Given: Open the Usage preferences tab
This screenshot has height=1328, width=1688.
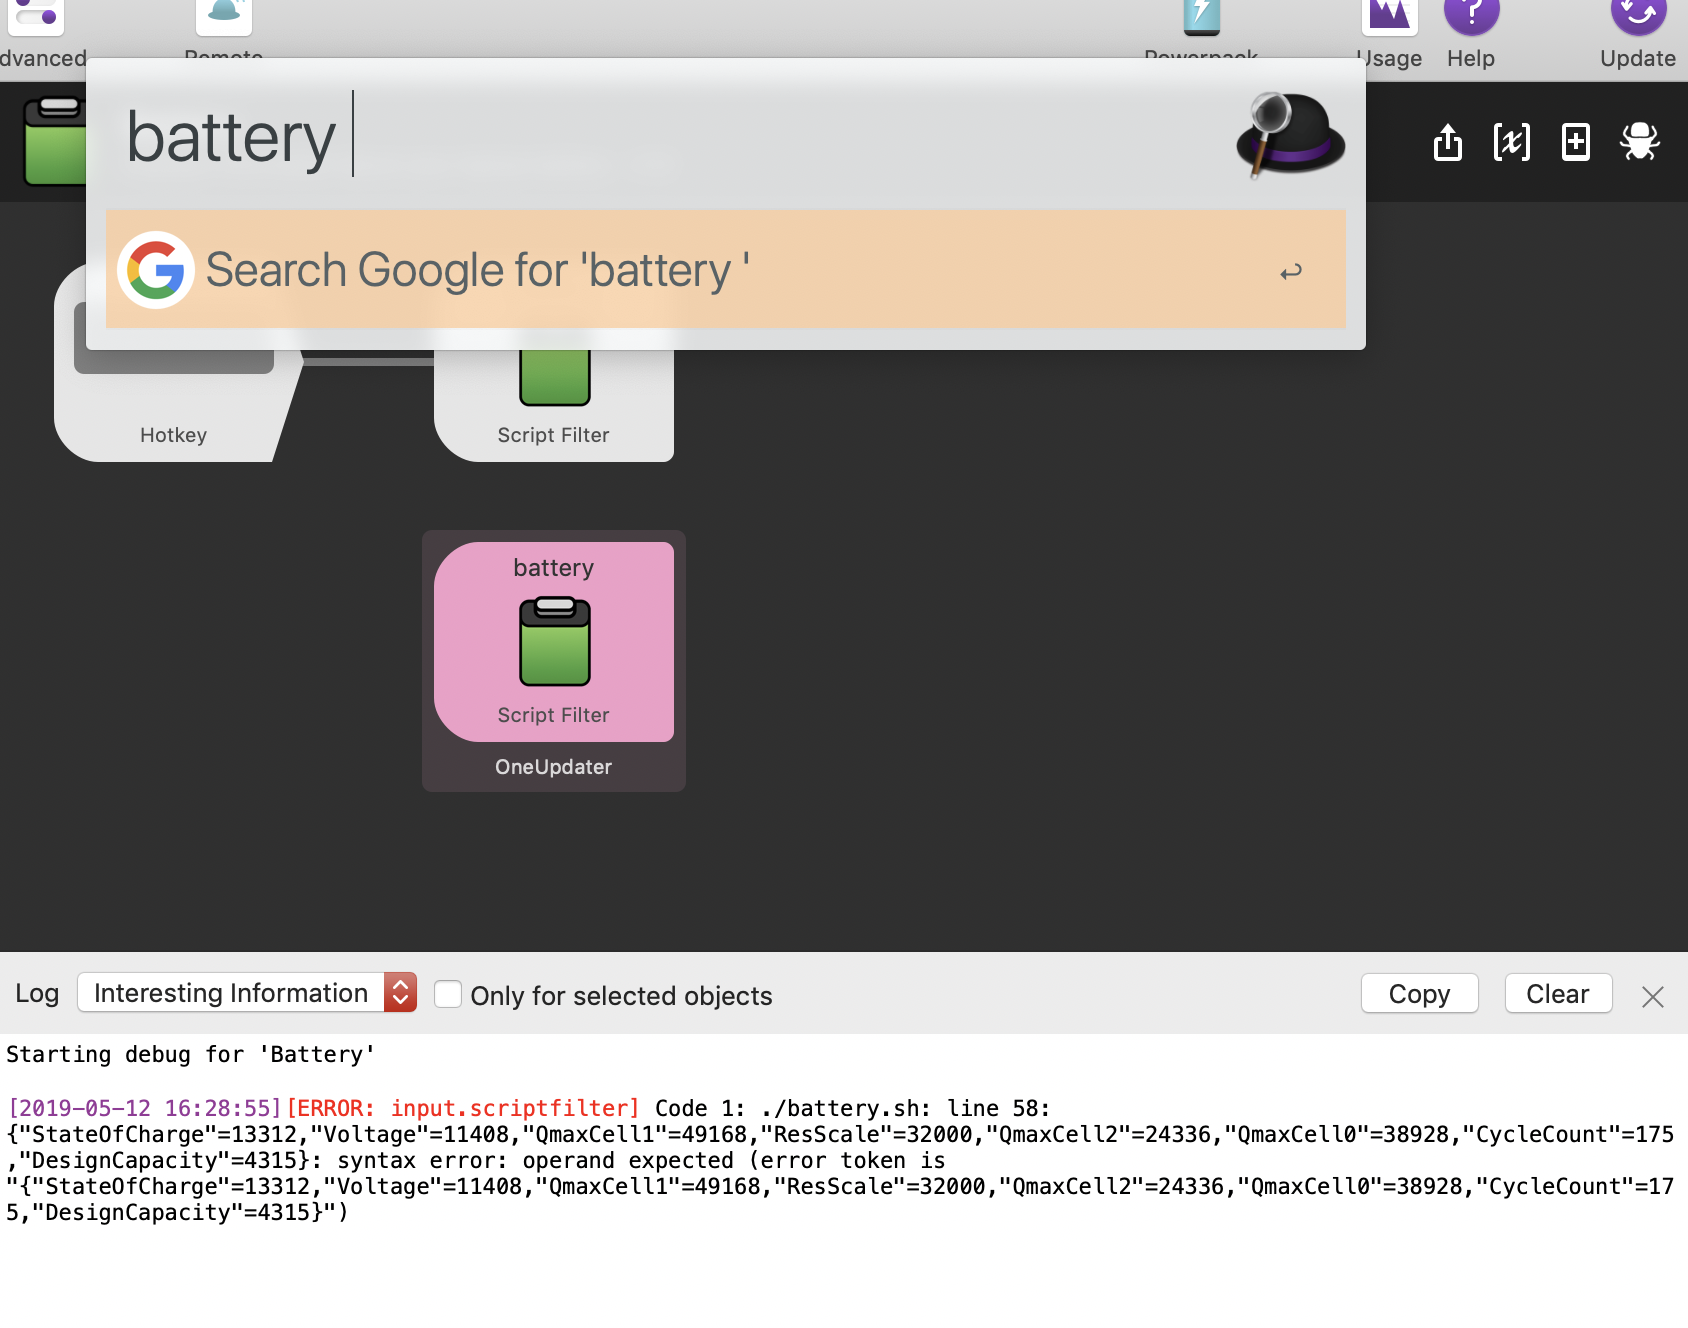Looking at the screenshot, I should tap(1389, 35).
